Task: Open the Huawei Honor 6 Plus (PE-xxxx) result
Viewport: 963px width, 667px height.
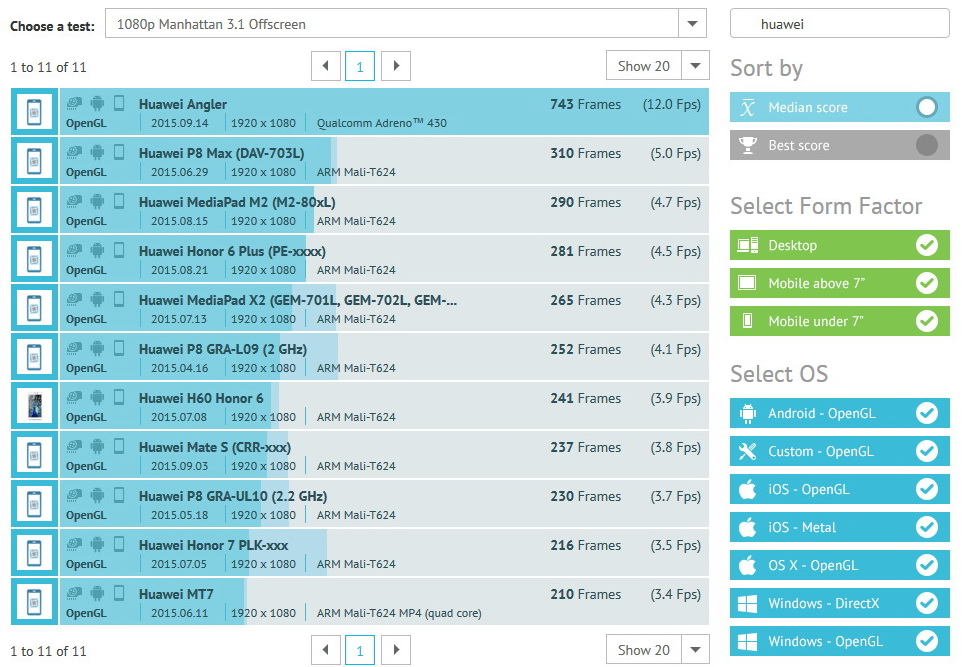Action: tap(232, 251)
